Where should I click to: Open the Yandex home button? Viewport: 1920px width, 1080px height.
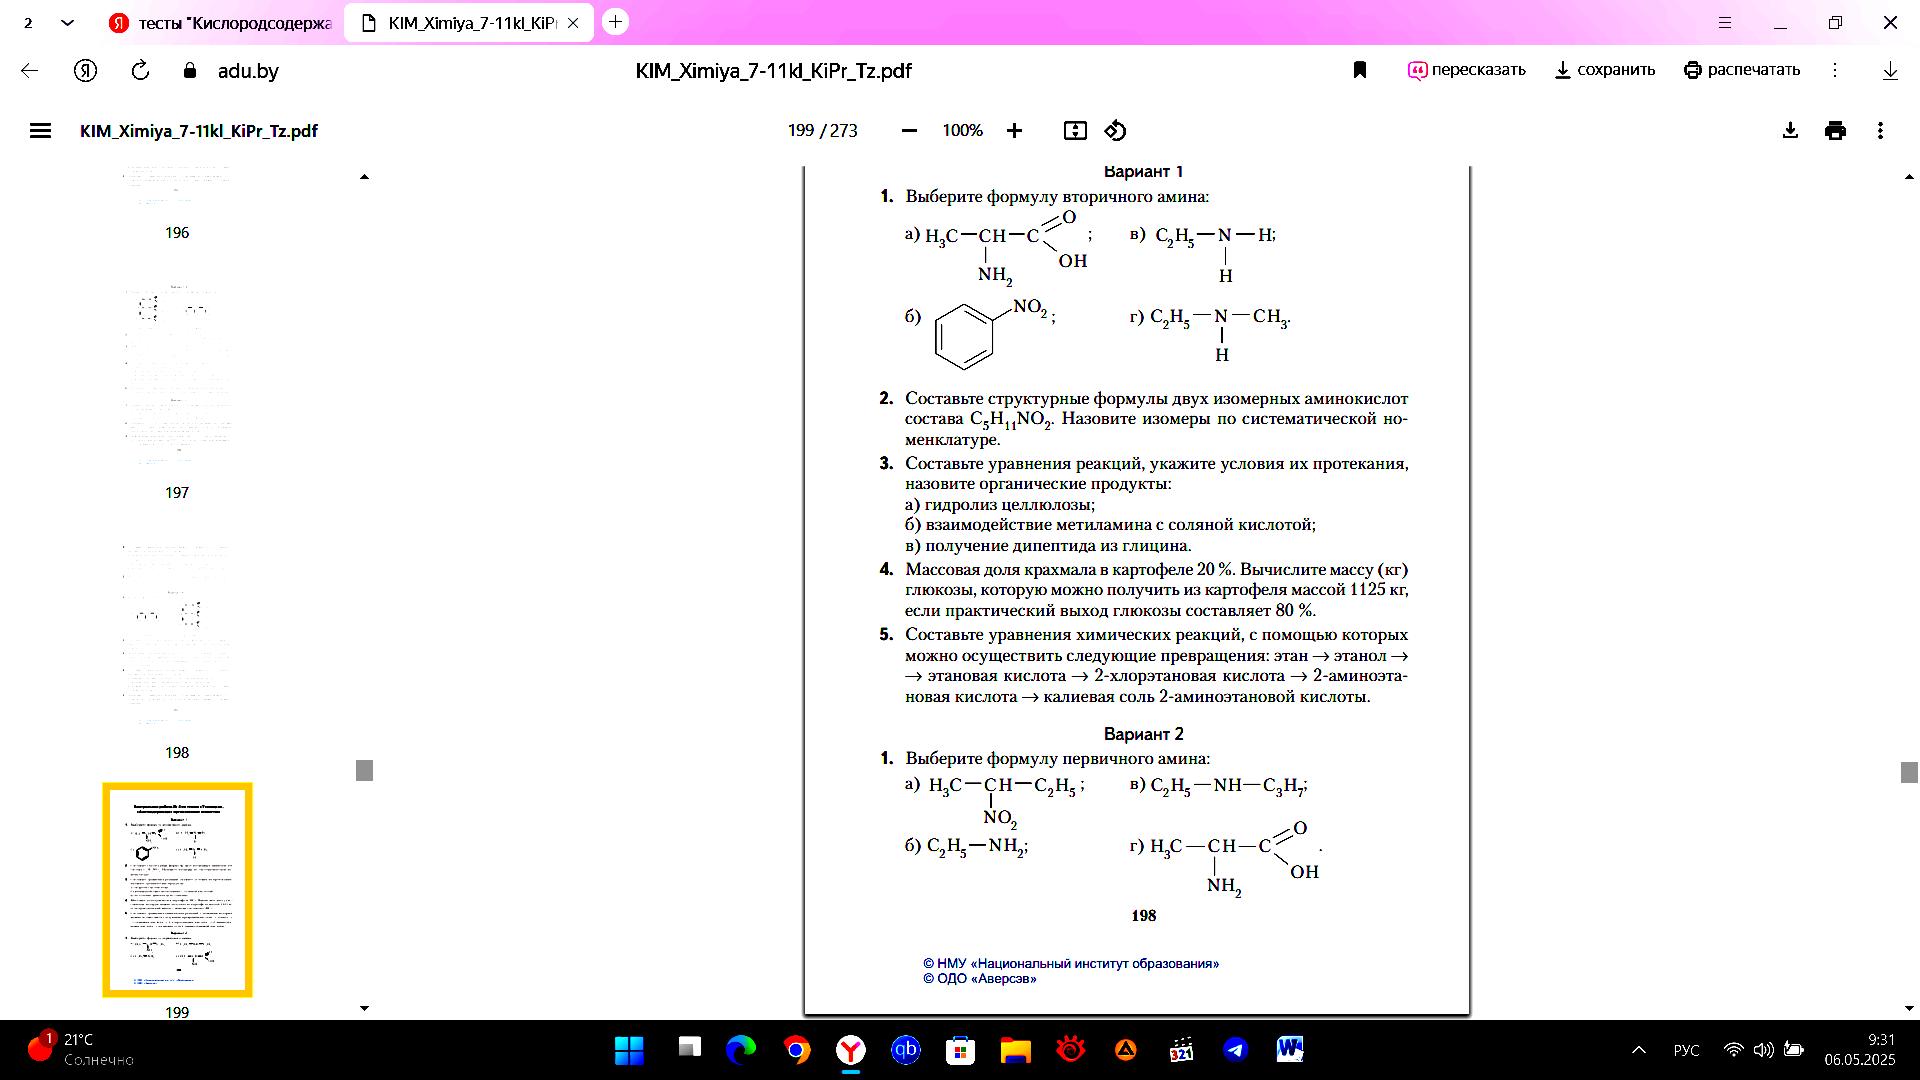click(x=86, y=70)
